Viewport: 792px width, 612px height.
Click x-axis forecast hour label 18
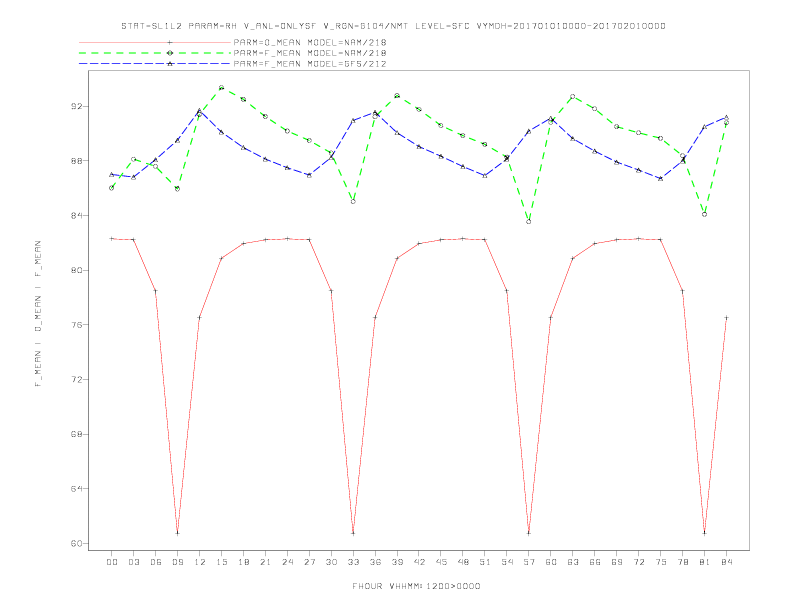pos(243,562)
